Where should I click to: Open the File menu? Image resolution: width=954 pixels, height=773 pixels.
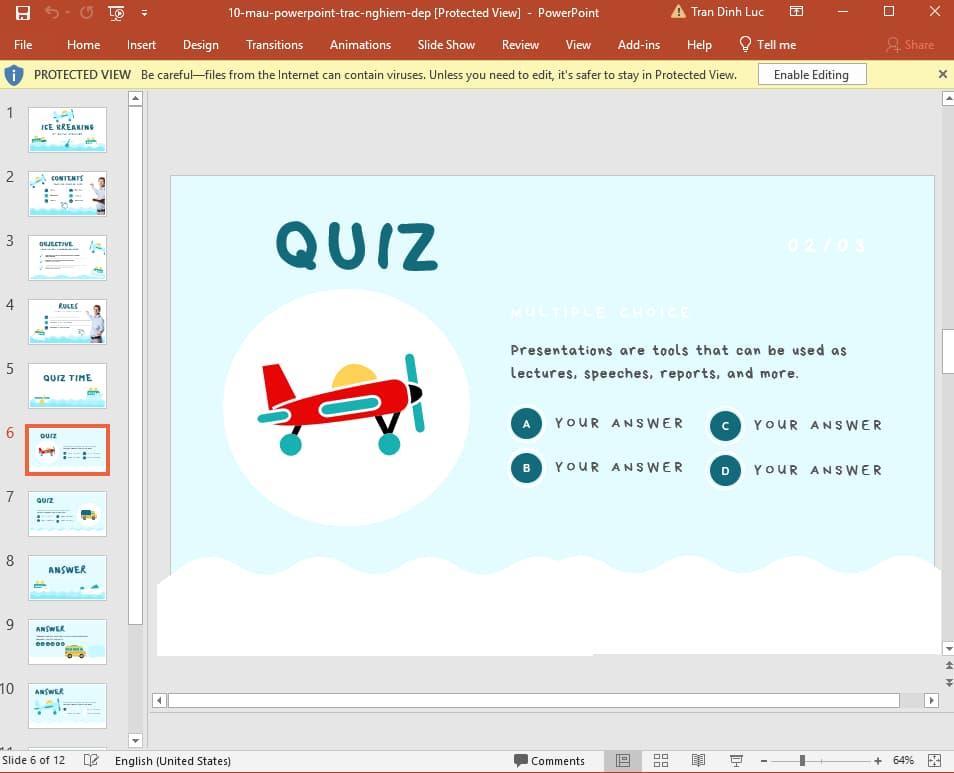point(23,45)
